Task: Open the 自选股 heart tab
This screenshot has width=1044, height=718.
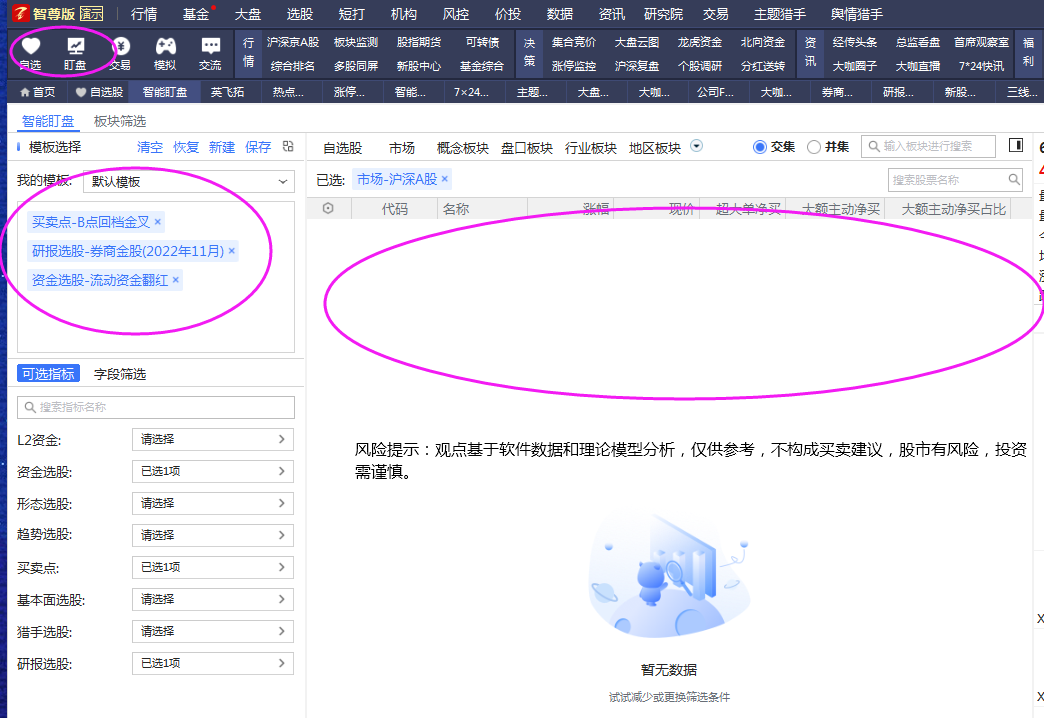Action: click(99, 92)
